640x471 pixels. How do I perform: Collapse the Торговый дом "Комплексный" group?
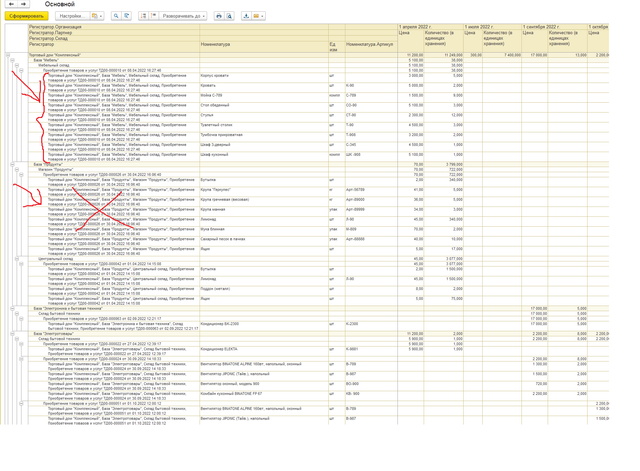pos(7,55)
